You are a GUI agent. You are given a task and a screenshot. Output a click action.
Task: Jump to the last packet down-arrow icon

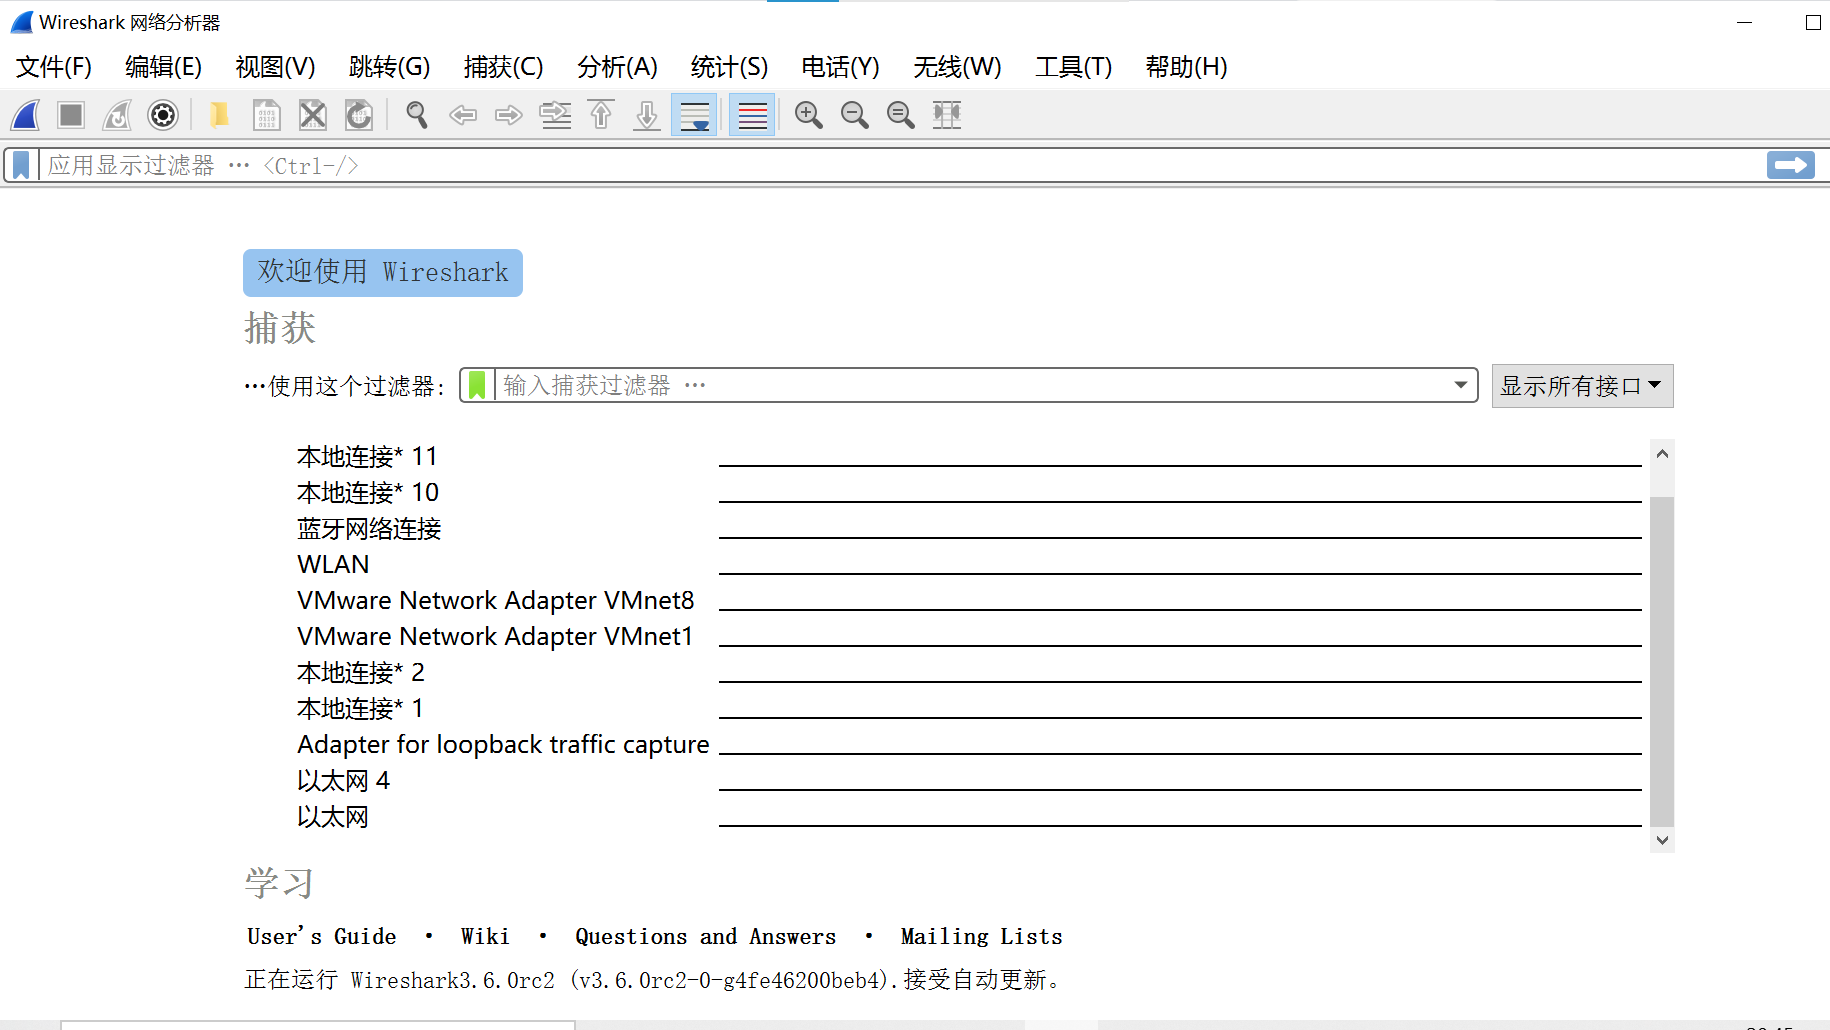point(647,115)
